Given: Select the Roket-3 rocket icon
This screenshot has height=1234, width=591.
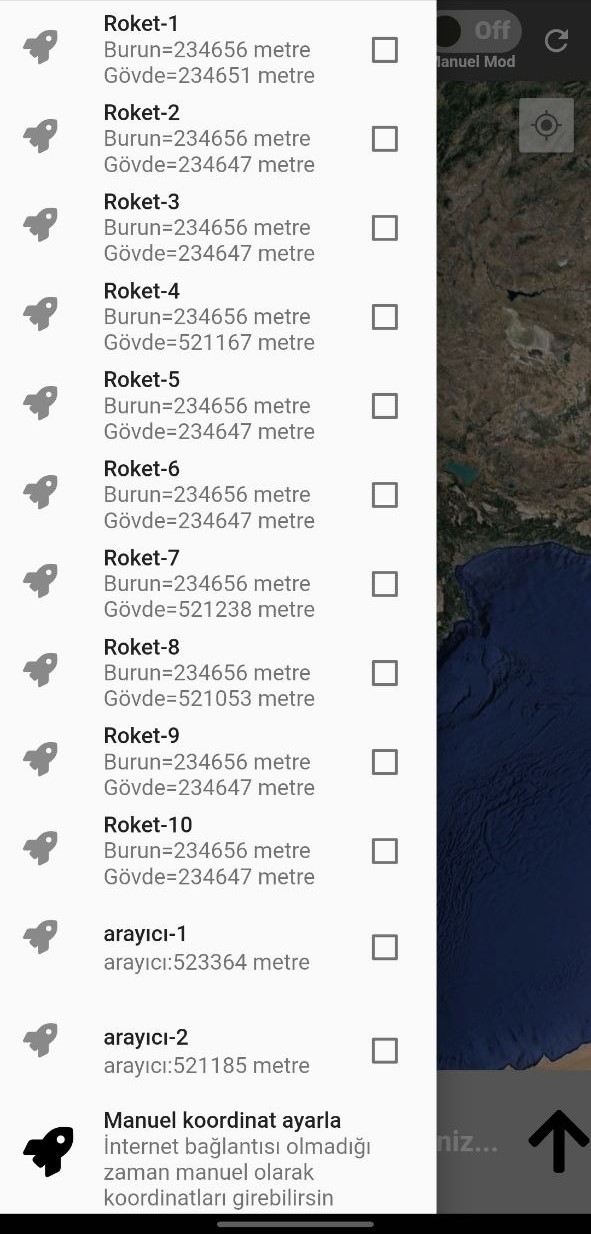Looking at the screenshot, I should pyautogui.click(x=40, y=224).
